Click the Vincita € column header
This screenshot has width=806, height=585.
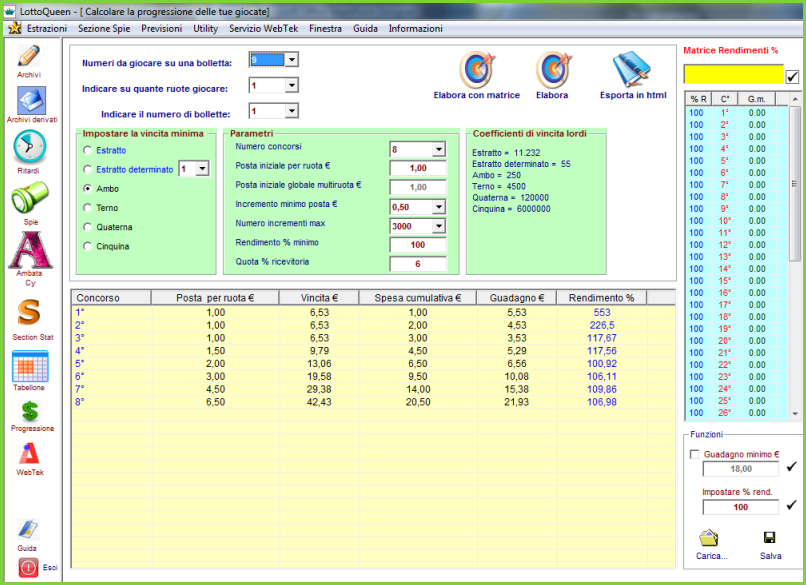coord(319,298)
